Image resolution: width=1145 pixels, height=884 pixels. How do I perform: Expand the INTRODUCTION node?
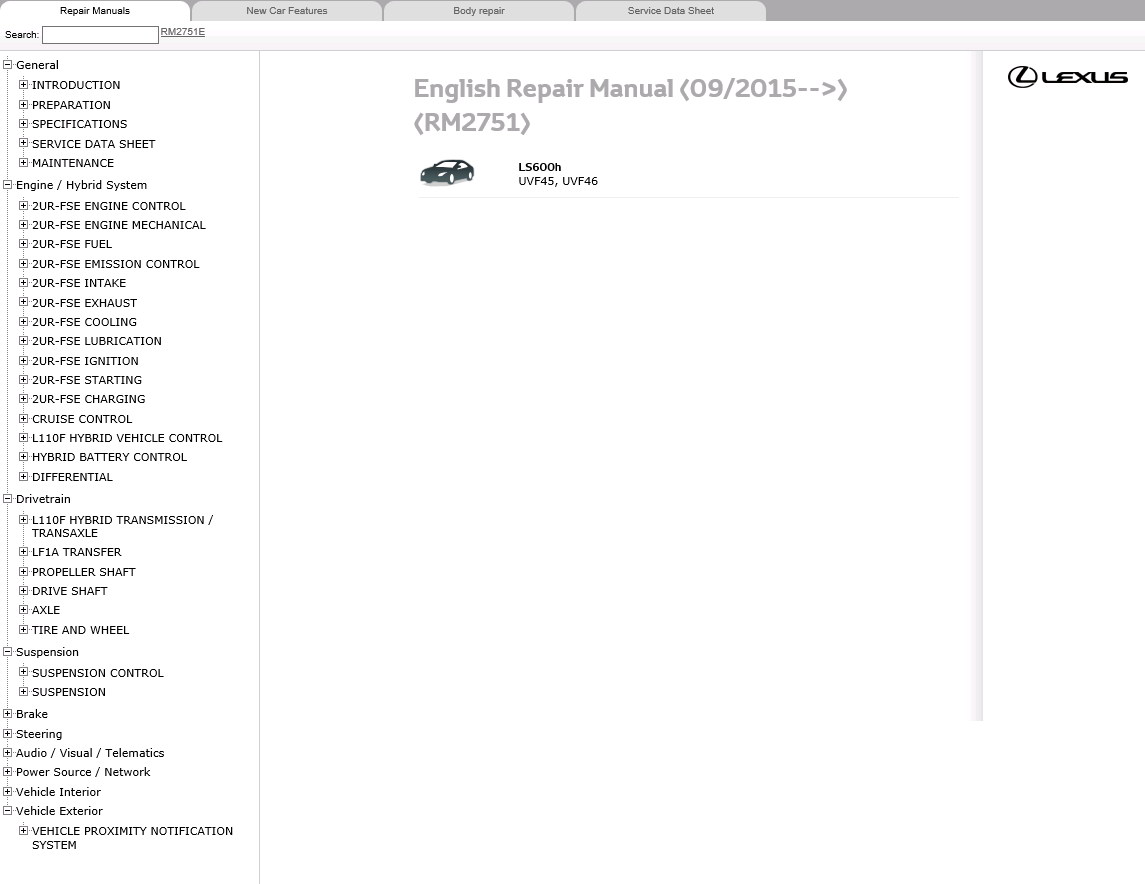[x=23, y=85]
